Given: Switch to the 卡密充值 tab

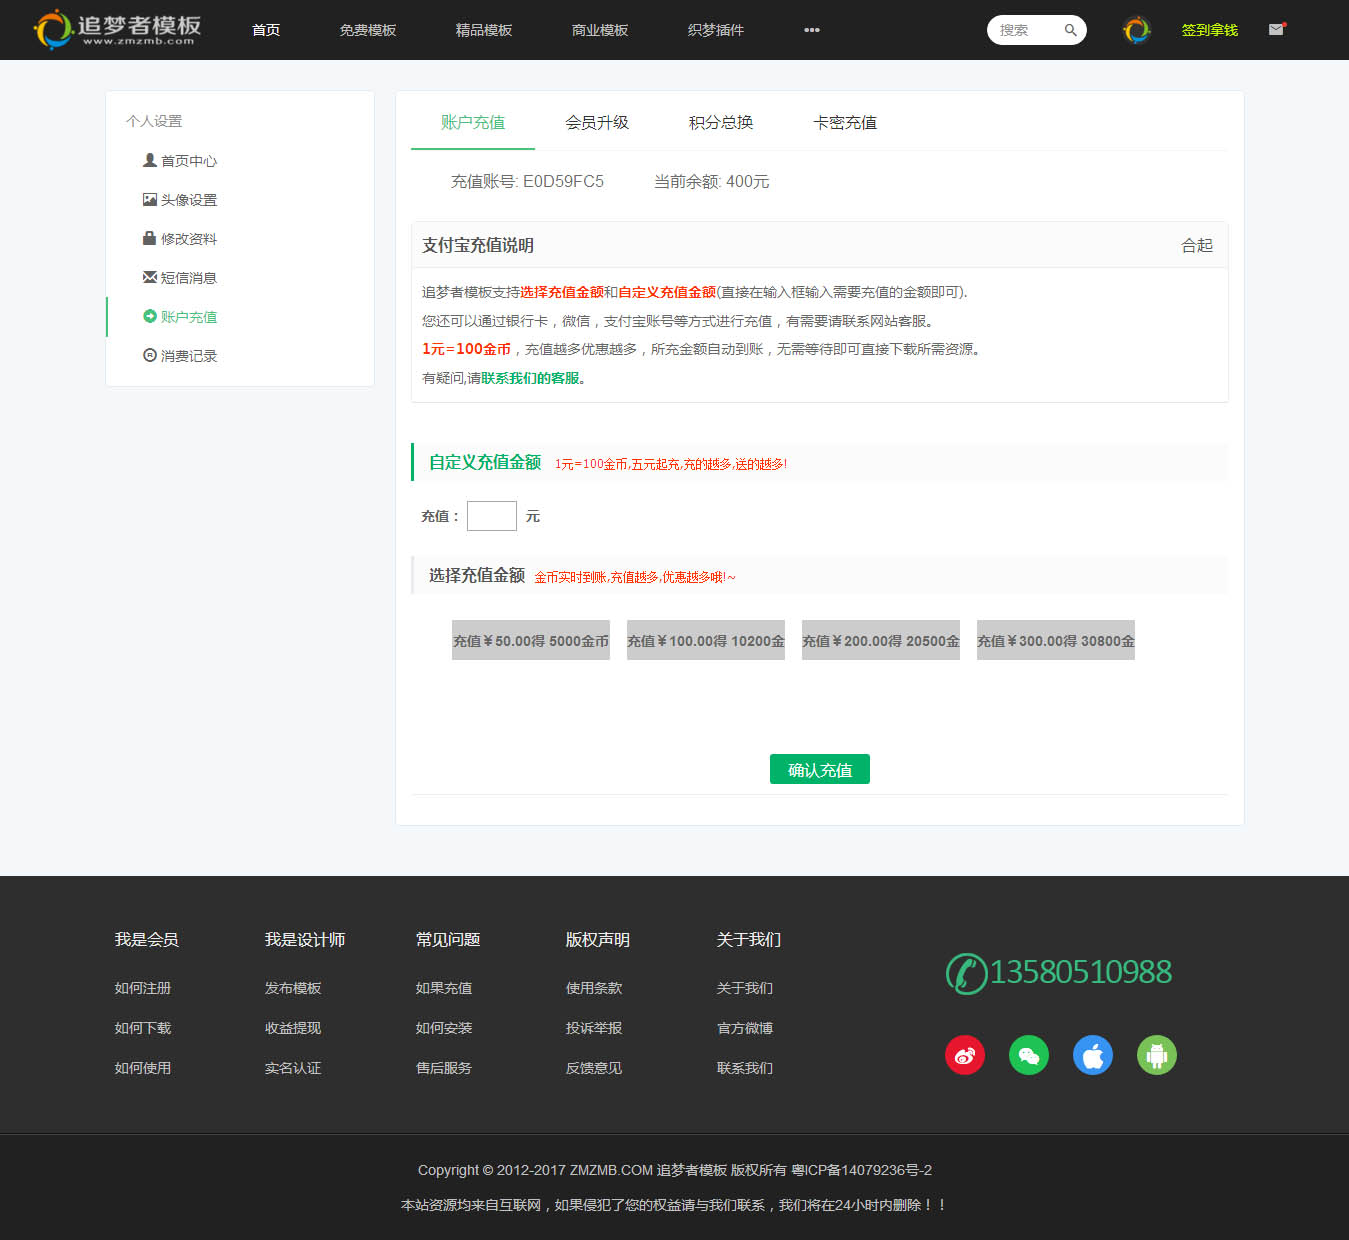Looking at the screenshot, I should (844, 122).
